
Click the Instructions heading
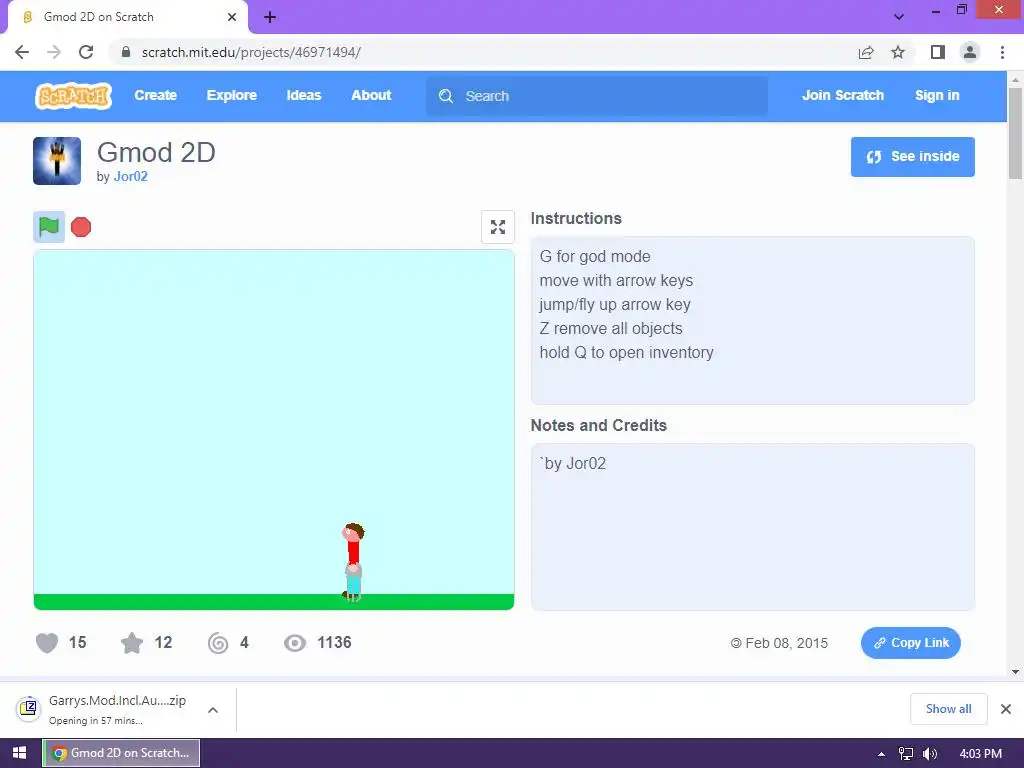576,218
